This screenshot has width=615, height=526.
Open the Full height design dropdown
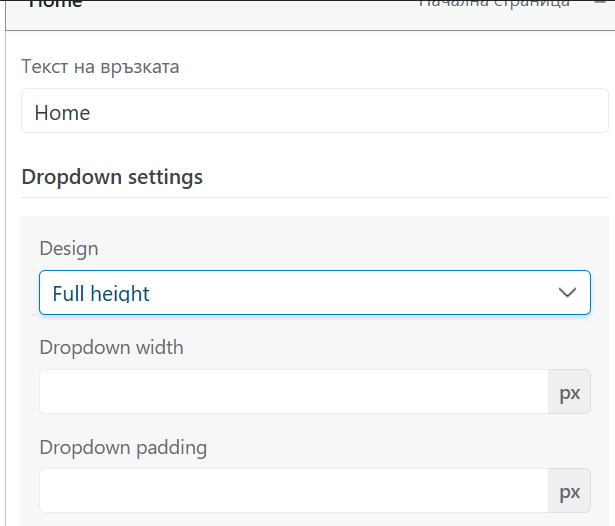coord(314,293)
